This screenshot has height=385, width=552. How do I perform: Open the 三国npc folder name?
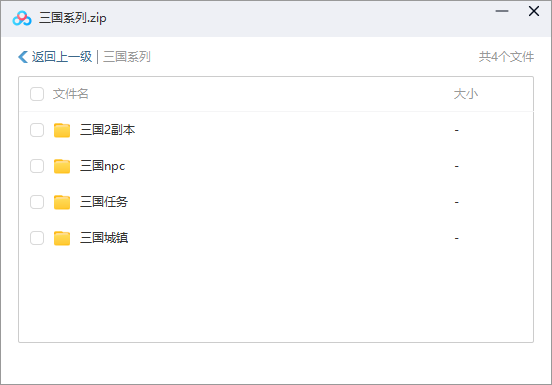[x=102, y=166]
